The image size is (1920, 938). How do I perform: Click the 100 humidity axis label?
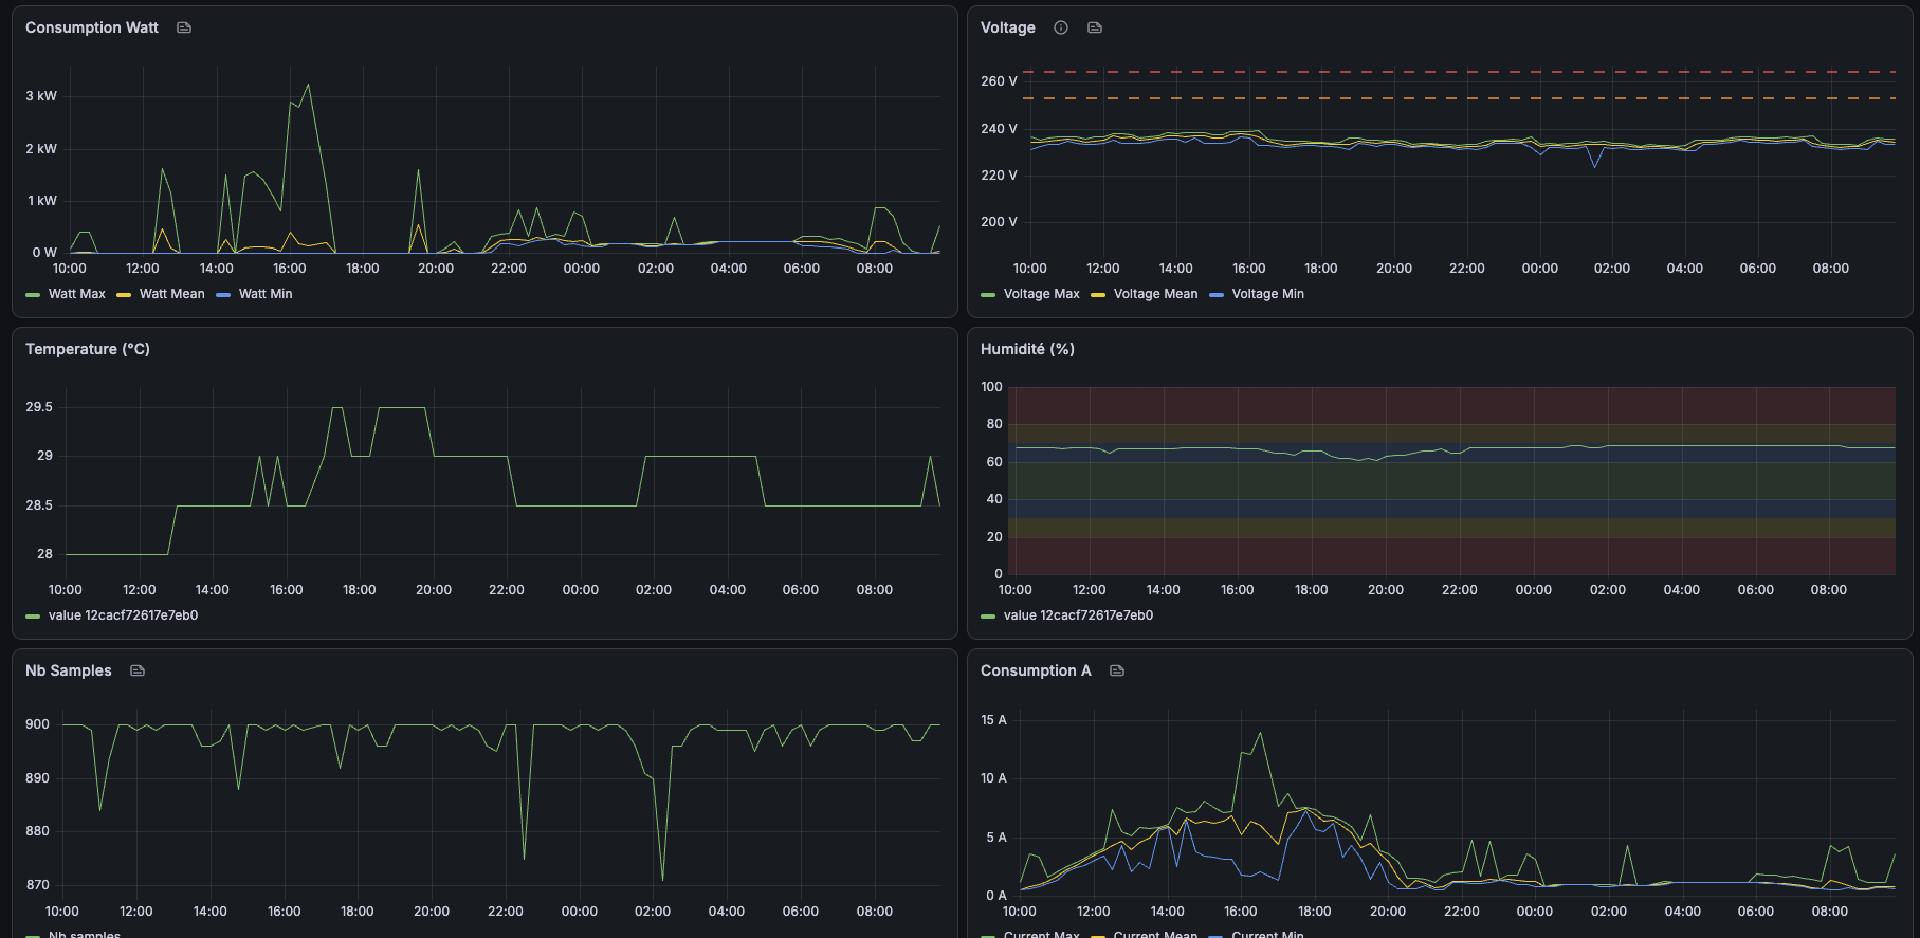[992, 387]
